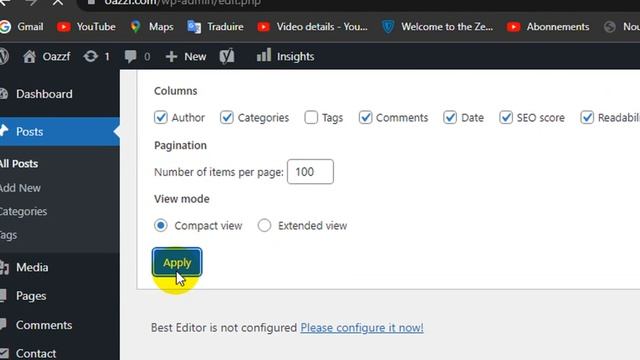Open the Yoast SEO admin bar icon

227,56
